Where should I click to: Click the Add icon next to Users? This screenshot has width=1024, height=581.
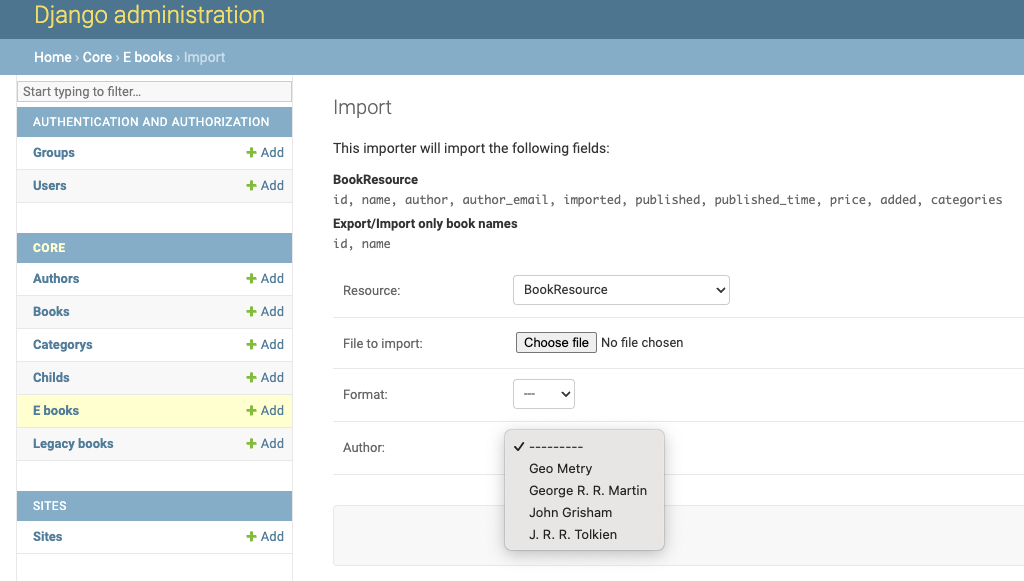(x=265, y=185)
